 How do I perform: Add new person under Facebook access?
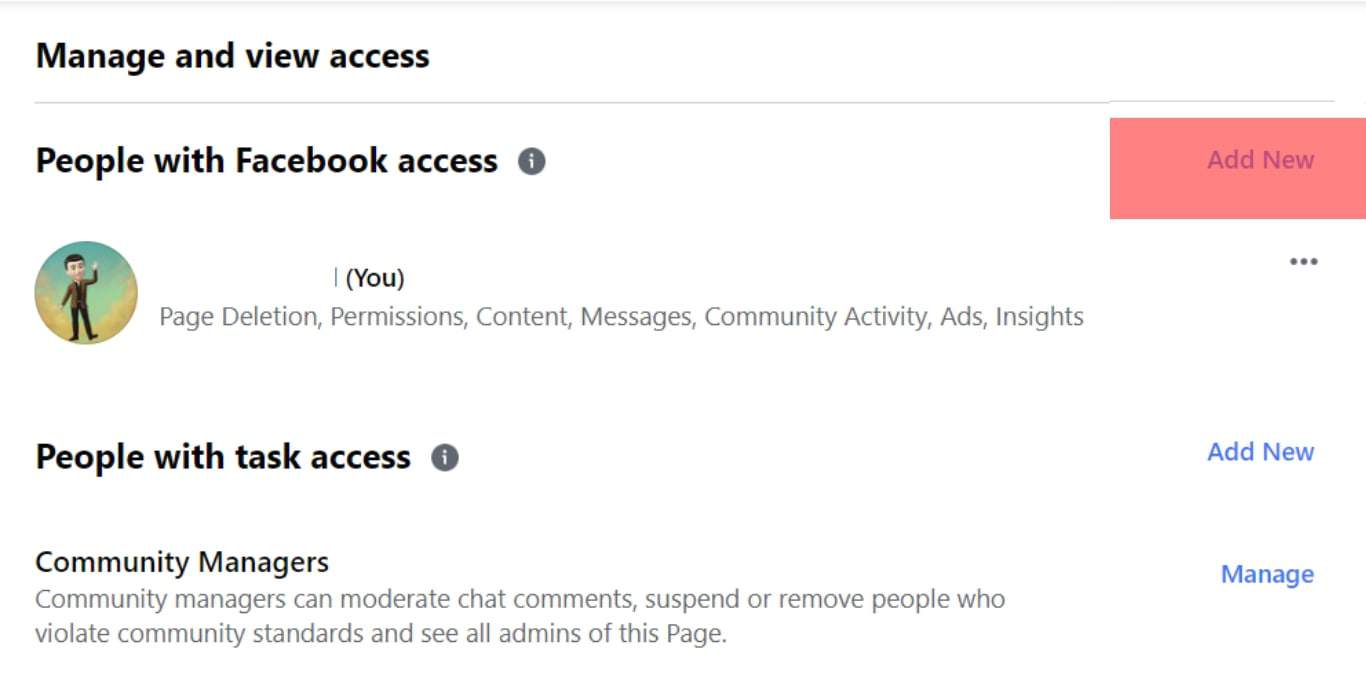pos(1260,160)
